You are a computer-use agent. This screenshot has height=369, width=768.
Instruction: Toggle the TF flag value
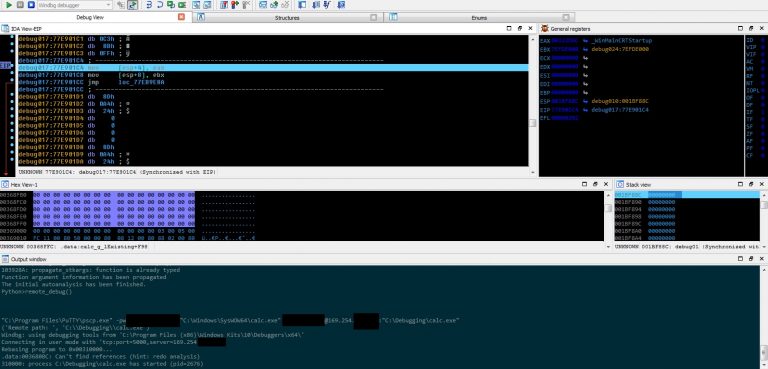(x=762, y=119)
